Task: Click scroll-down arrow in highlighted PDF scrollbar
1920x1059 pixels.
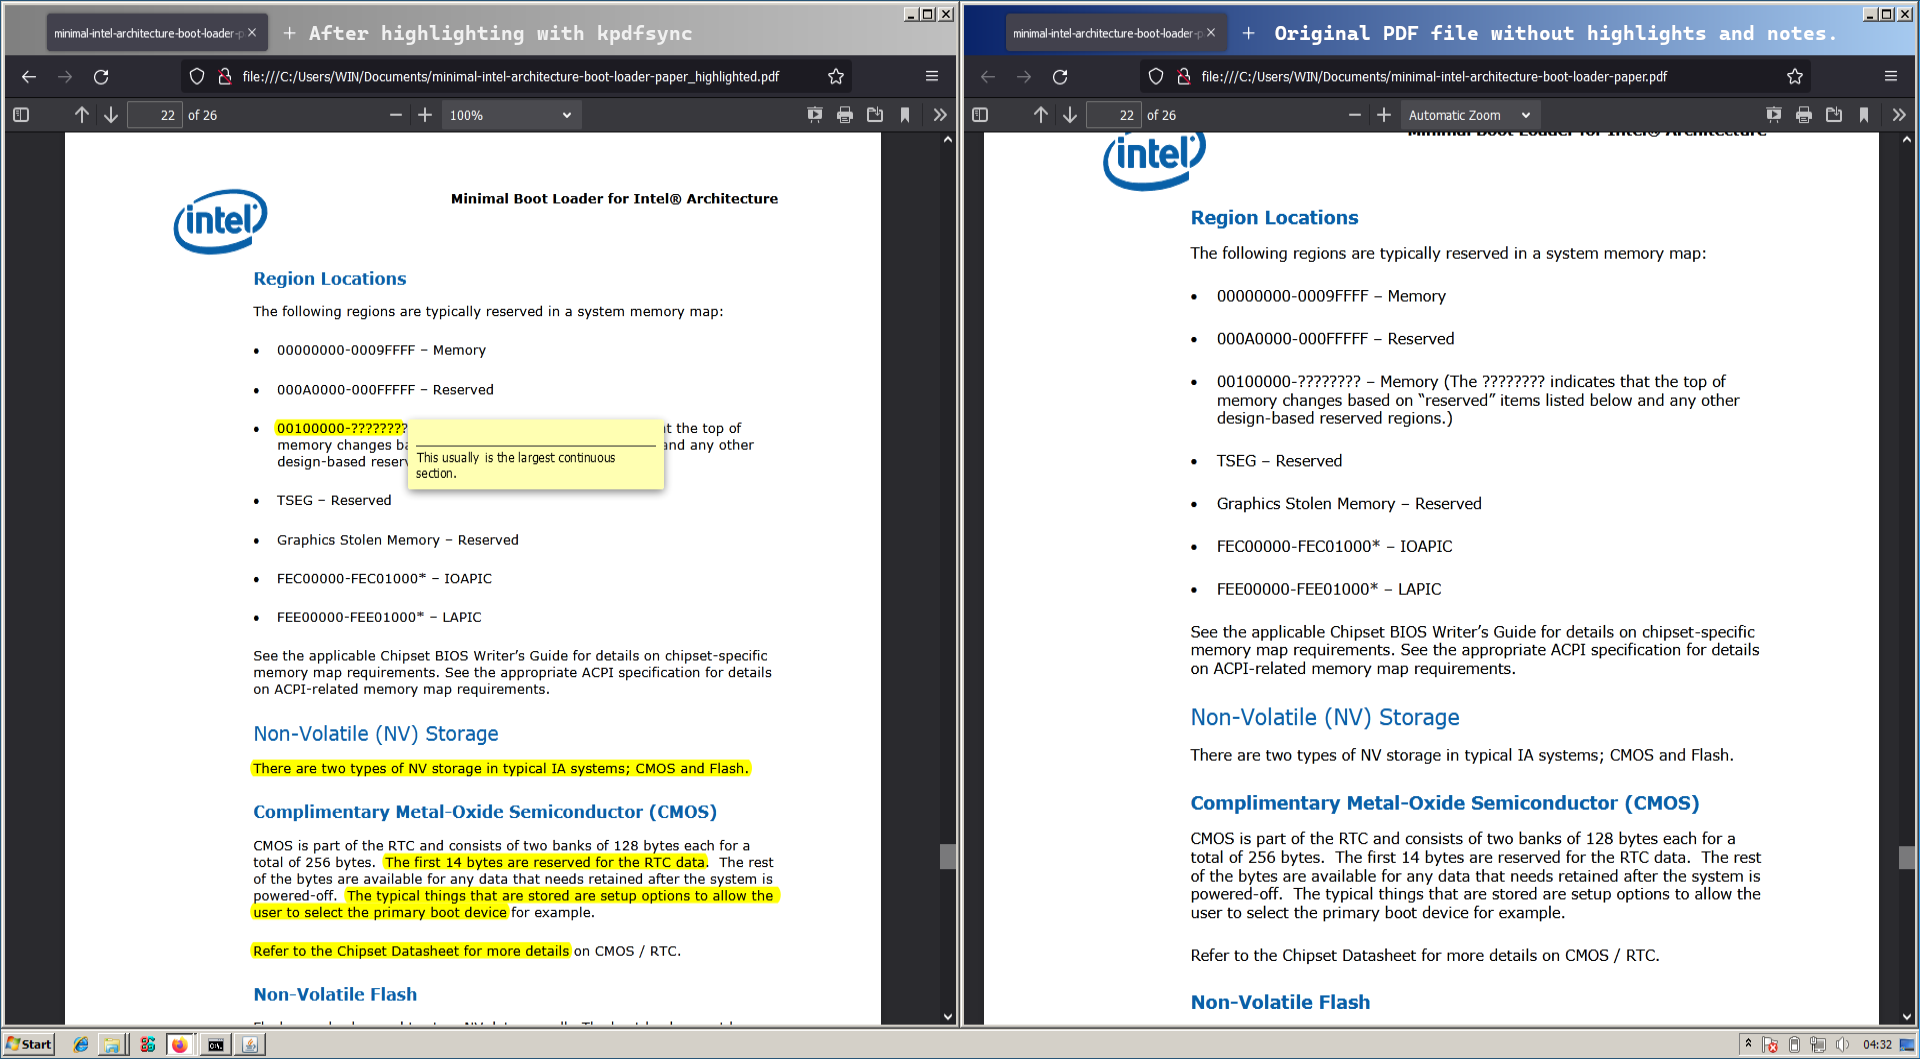Action: [x=948, y=1017]
